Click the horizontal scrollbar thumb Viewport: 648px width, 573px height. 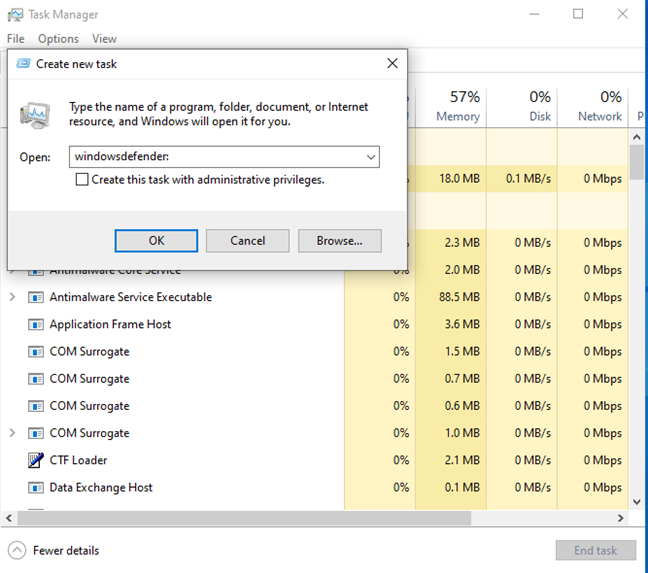click(244, 518)
